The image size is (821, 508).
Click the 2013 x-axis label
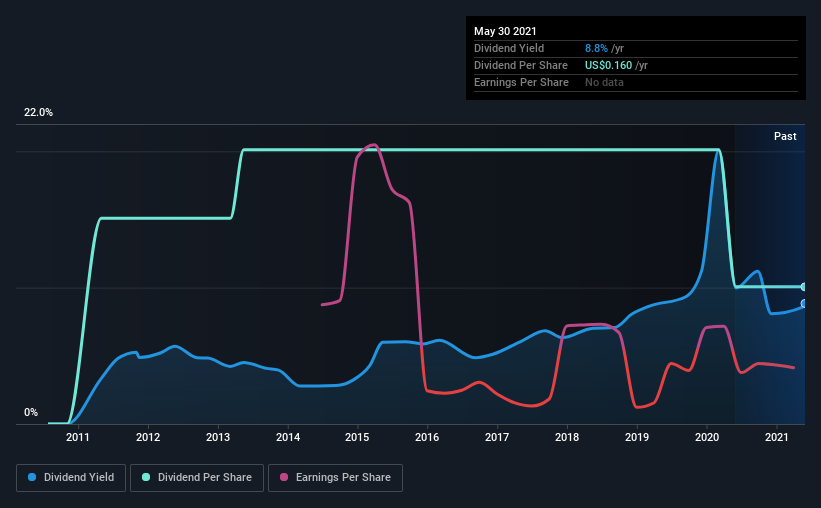point(218,437)
